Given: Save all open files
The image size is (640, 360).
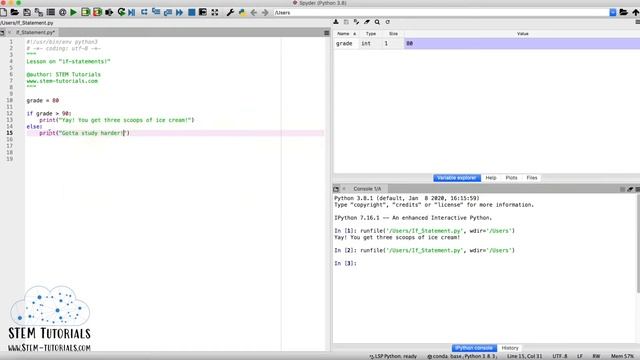Looking at the screenshot, I should (39, 13).
